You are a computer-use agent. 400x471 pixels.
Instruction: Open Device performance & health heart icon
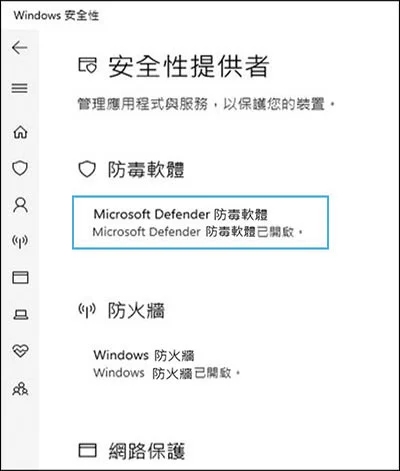coord(20,351)
